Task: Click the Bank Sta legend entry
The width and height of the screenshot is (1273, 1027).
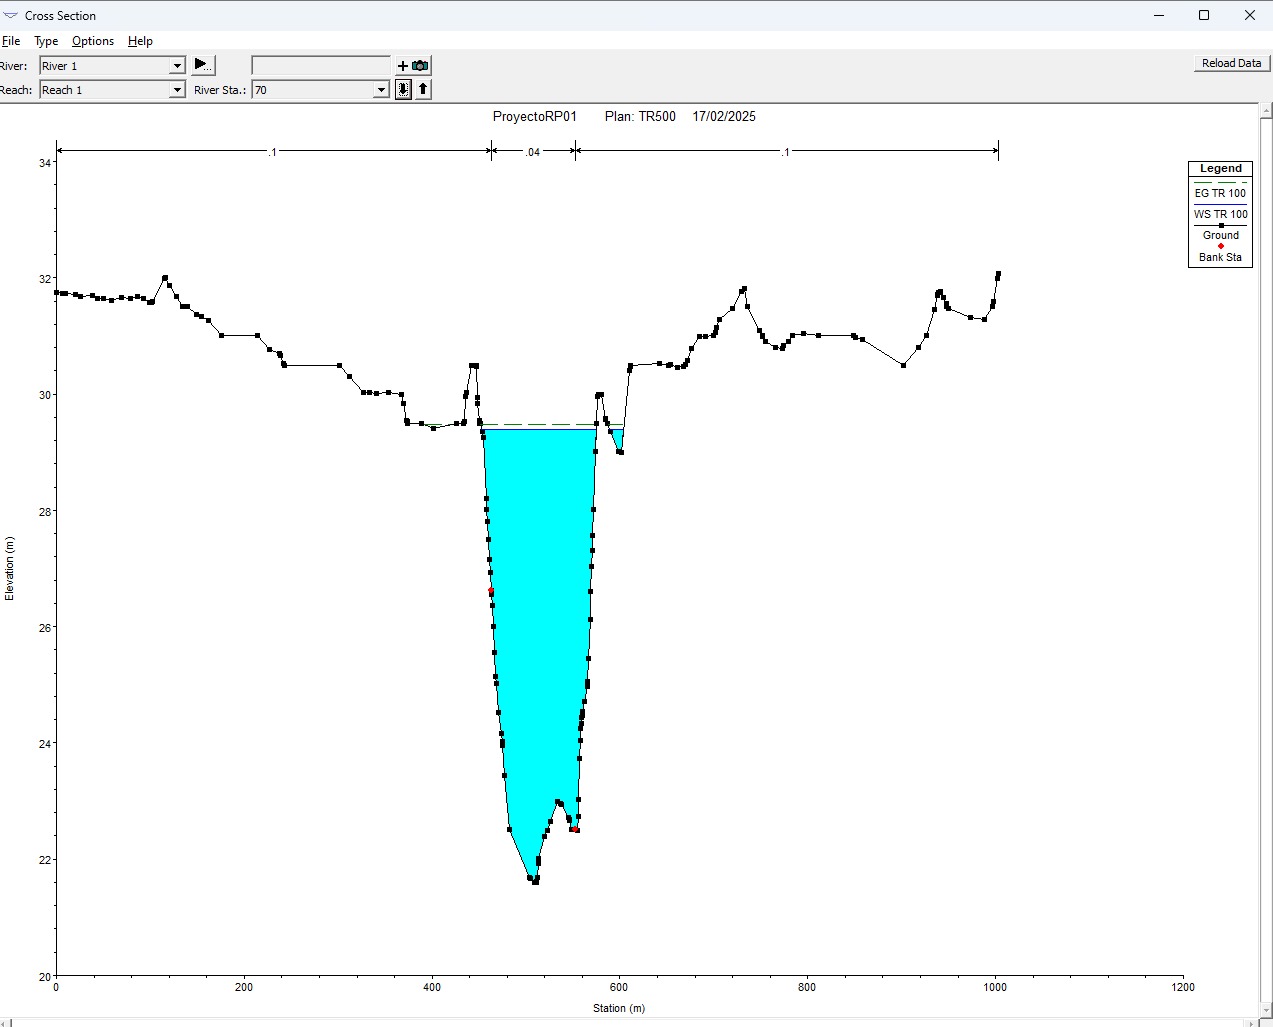Action: 1220,257
